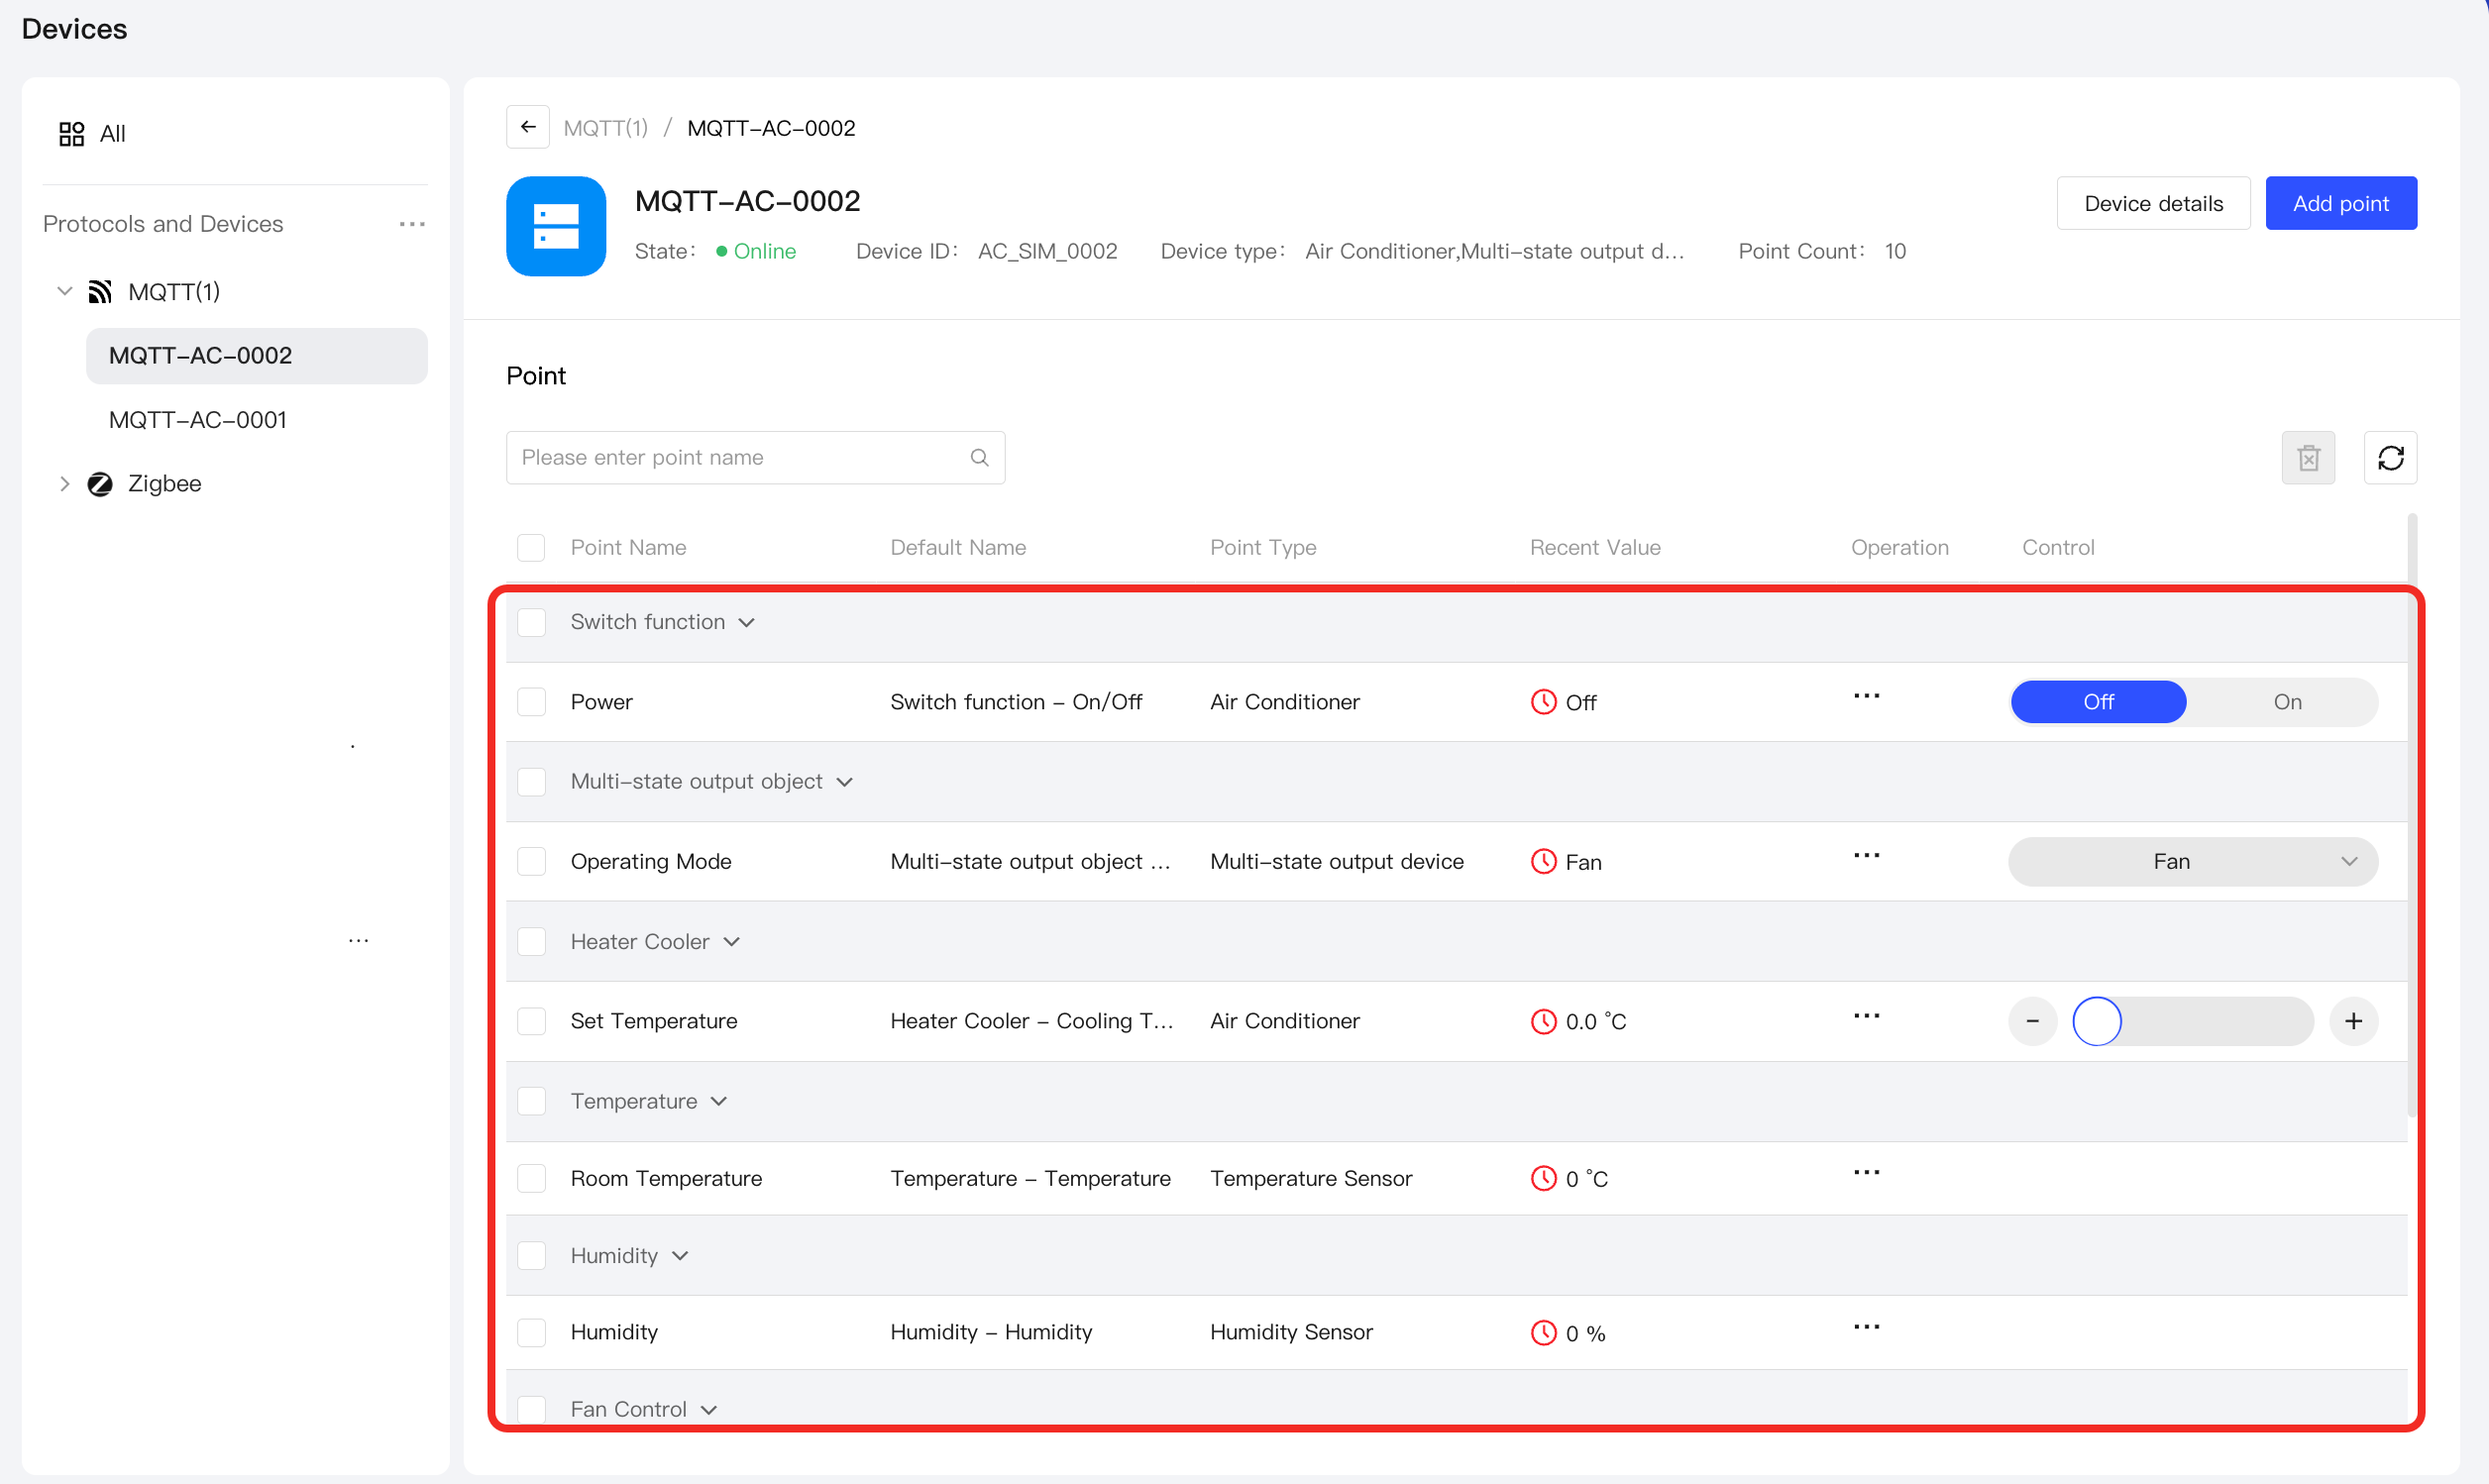Open the All devices grid icon
The height and width of the screenshot is (1484, 2489).
71,134
